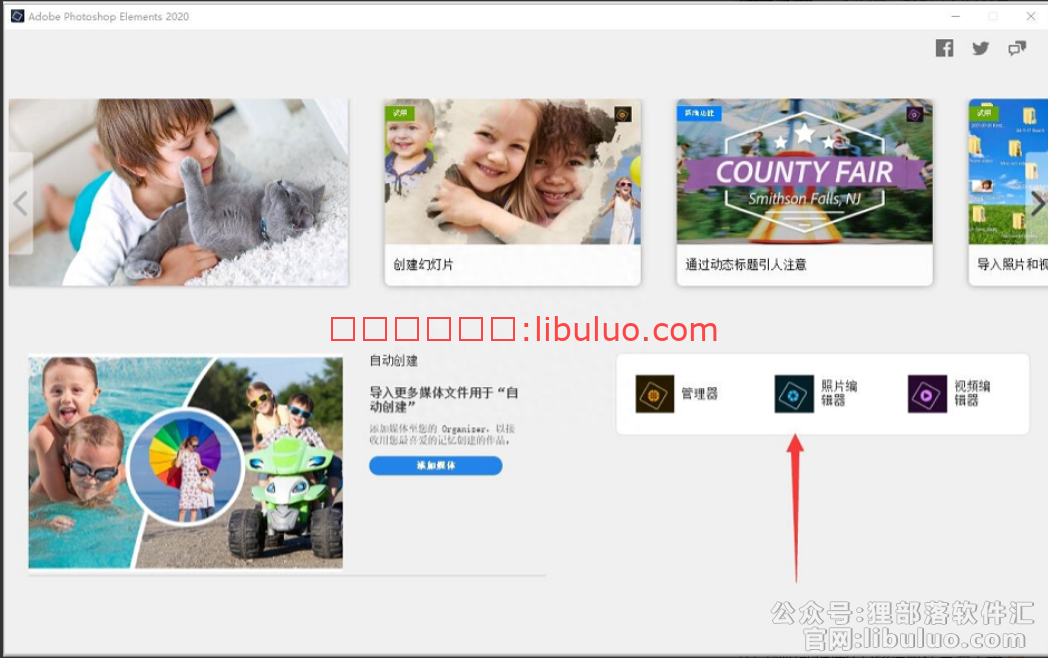Open the Twitter bird icon
1048x658 pixels.
click(x=981, y=48)
